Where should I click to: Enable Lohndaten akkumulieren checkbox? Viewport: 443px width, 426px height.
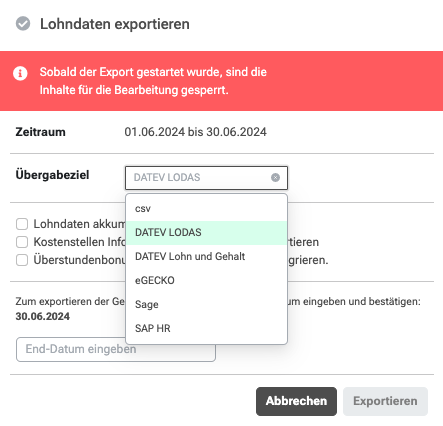(x=22, y=224)
